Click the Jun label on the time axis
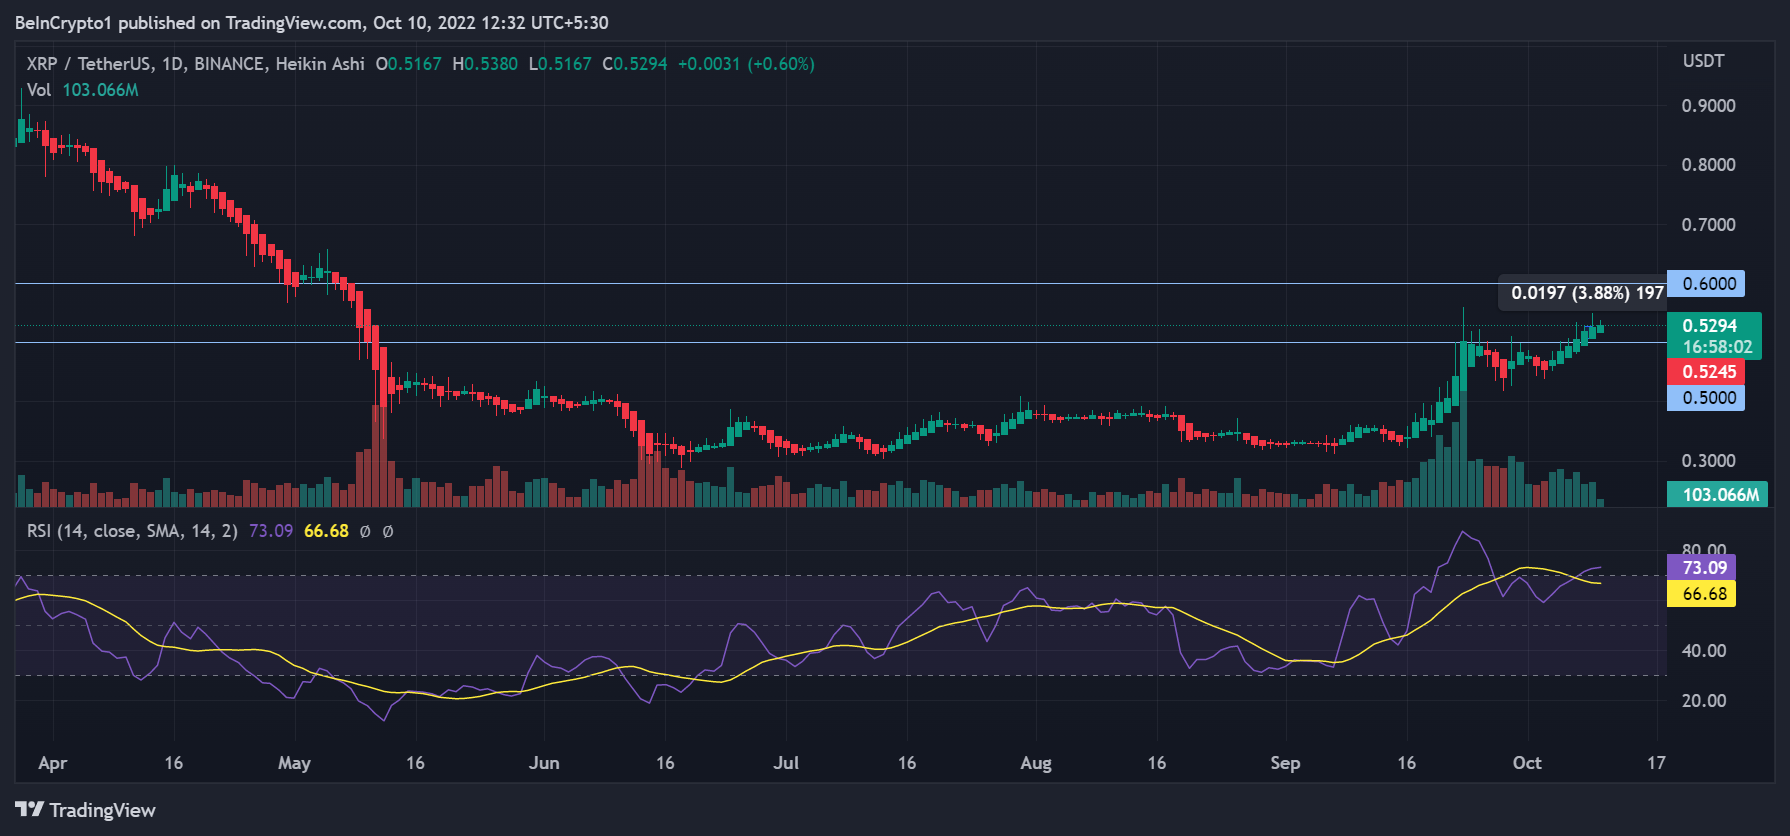Image resolution: width=1790 pixels, height=836 pixels. coord(543,763)
